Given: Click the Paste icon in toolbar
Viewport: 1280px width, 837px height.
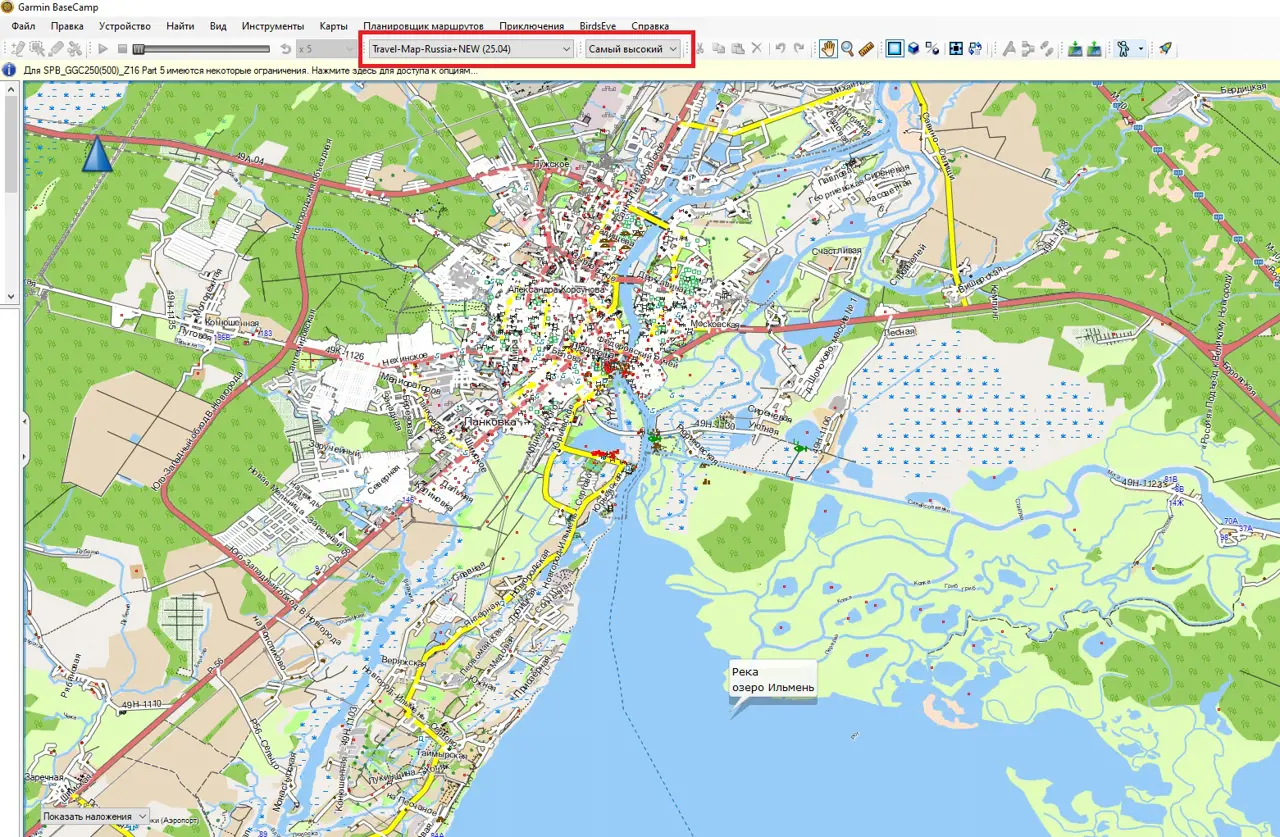Looking at the screenshot, I should click(x=737, y=48).
